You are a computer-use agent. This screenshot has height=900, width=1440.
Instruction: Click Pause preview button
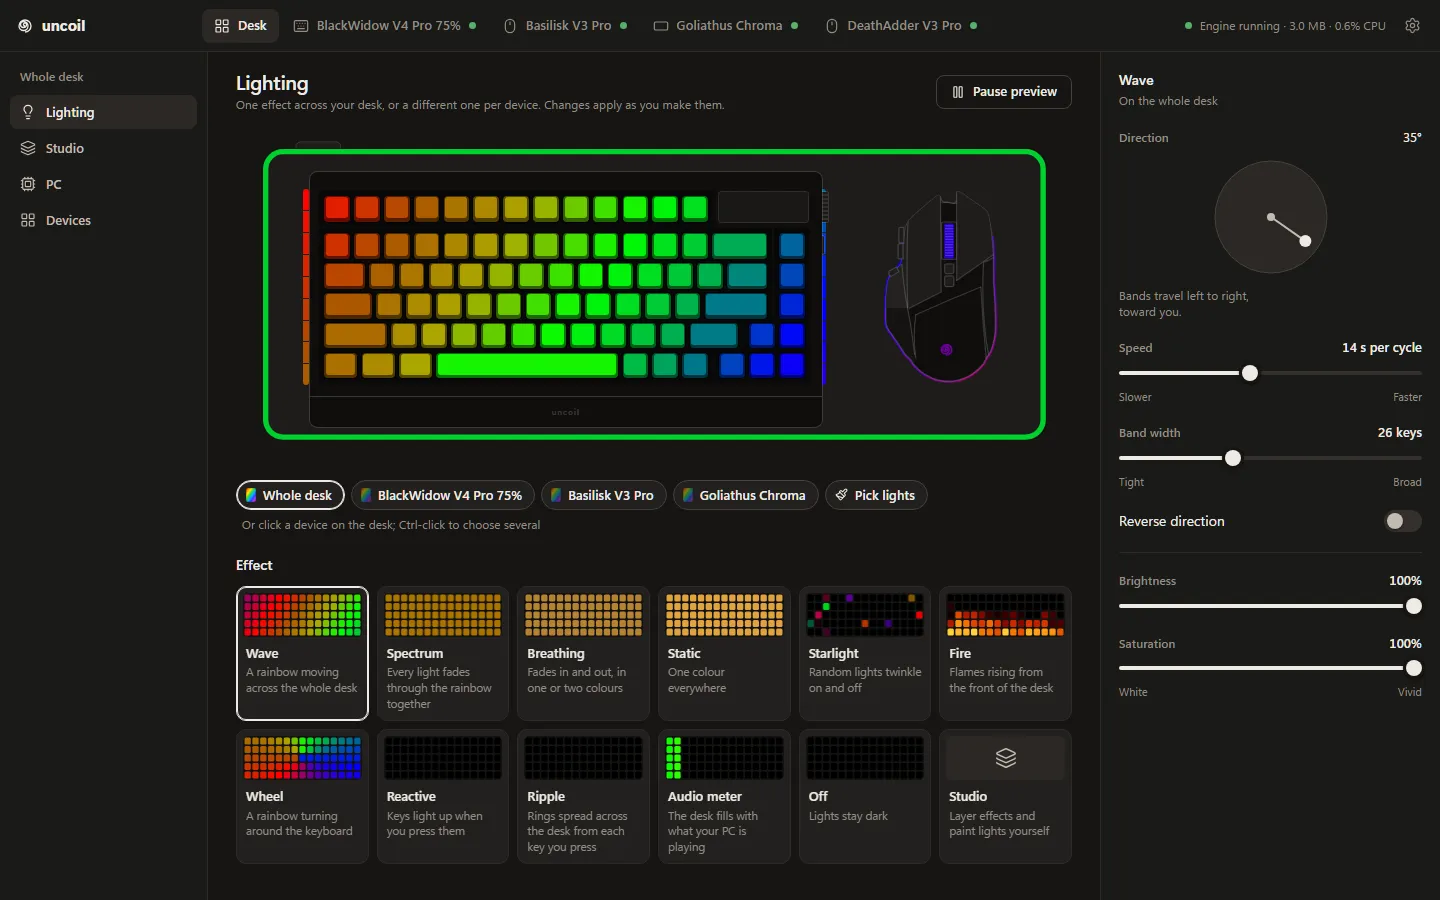click(1004, 92)
